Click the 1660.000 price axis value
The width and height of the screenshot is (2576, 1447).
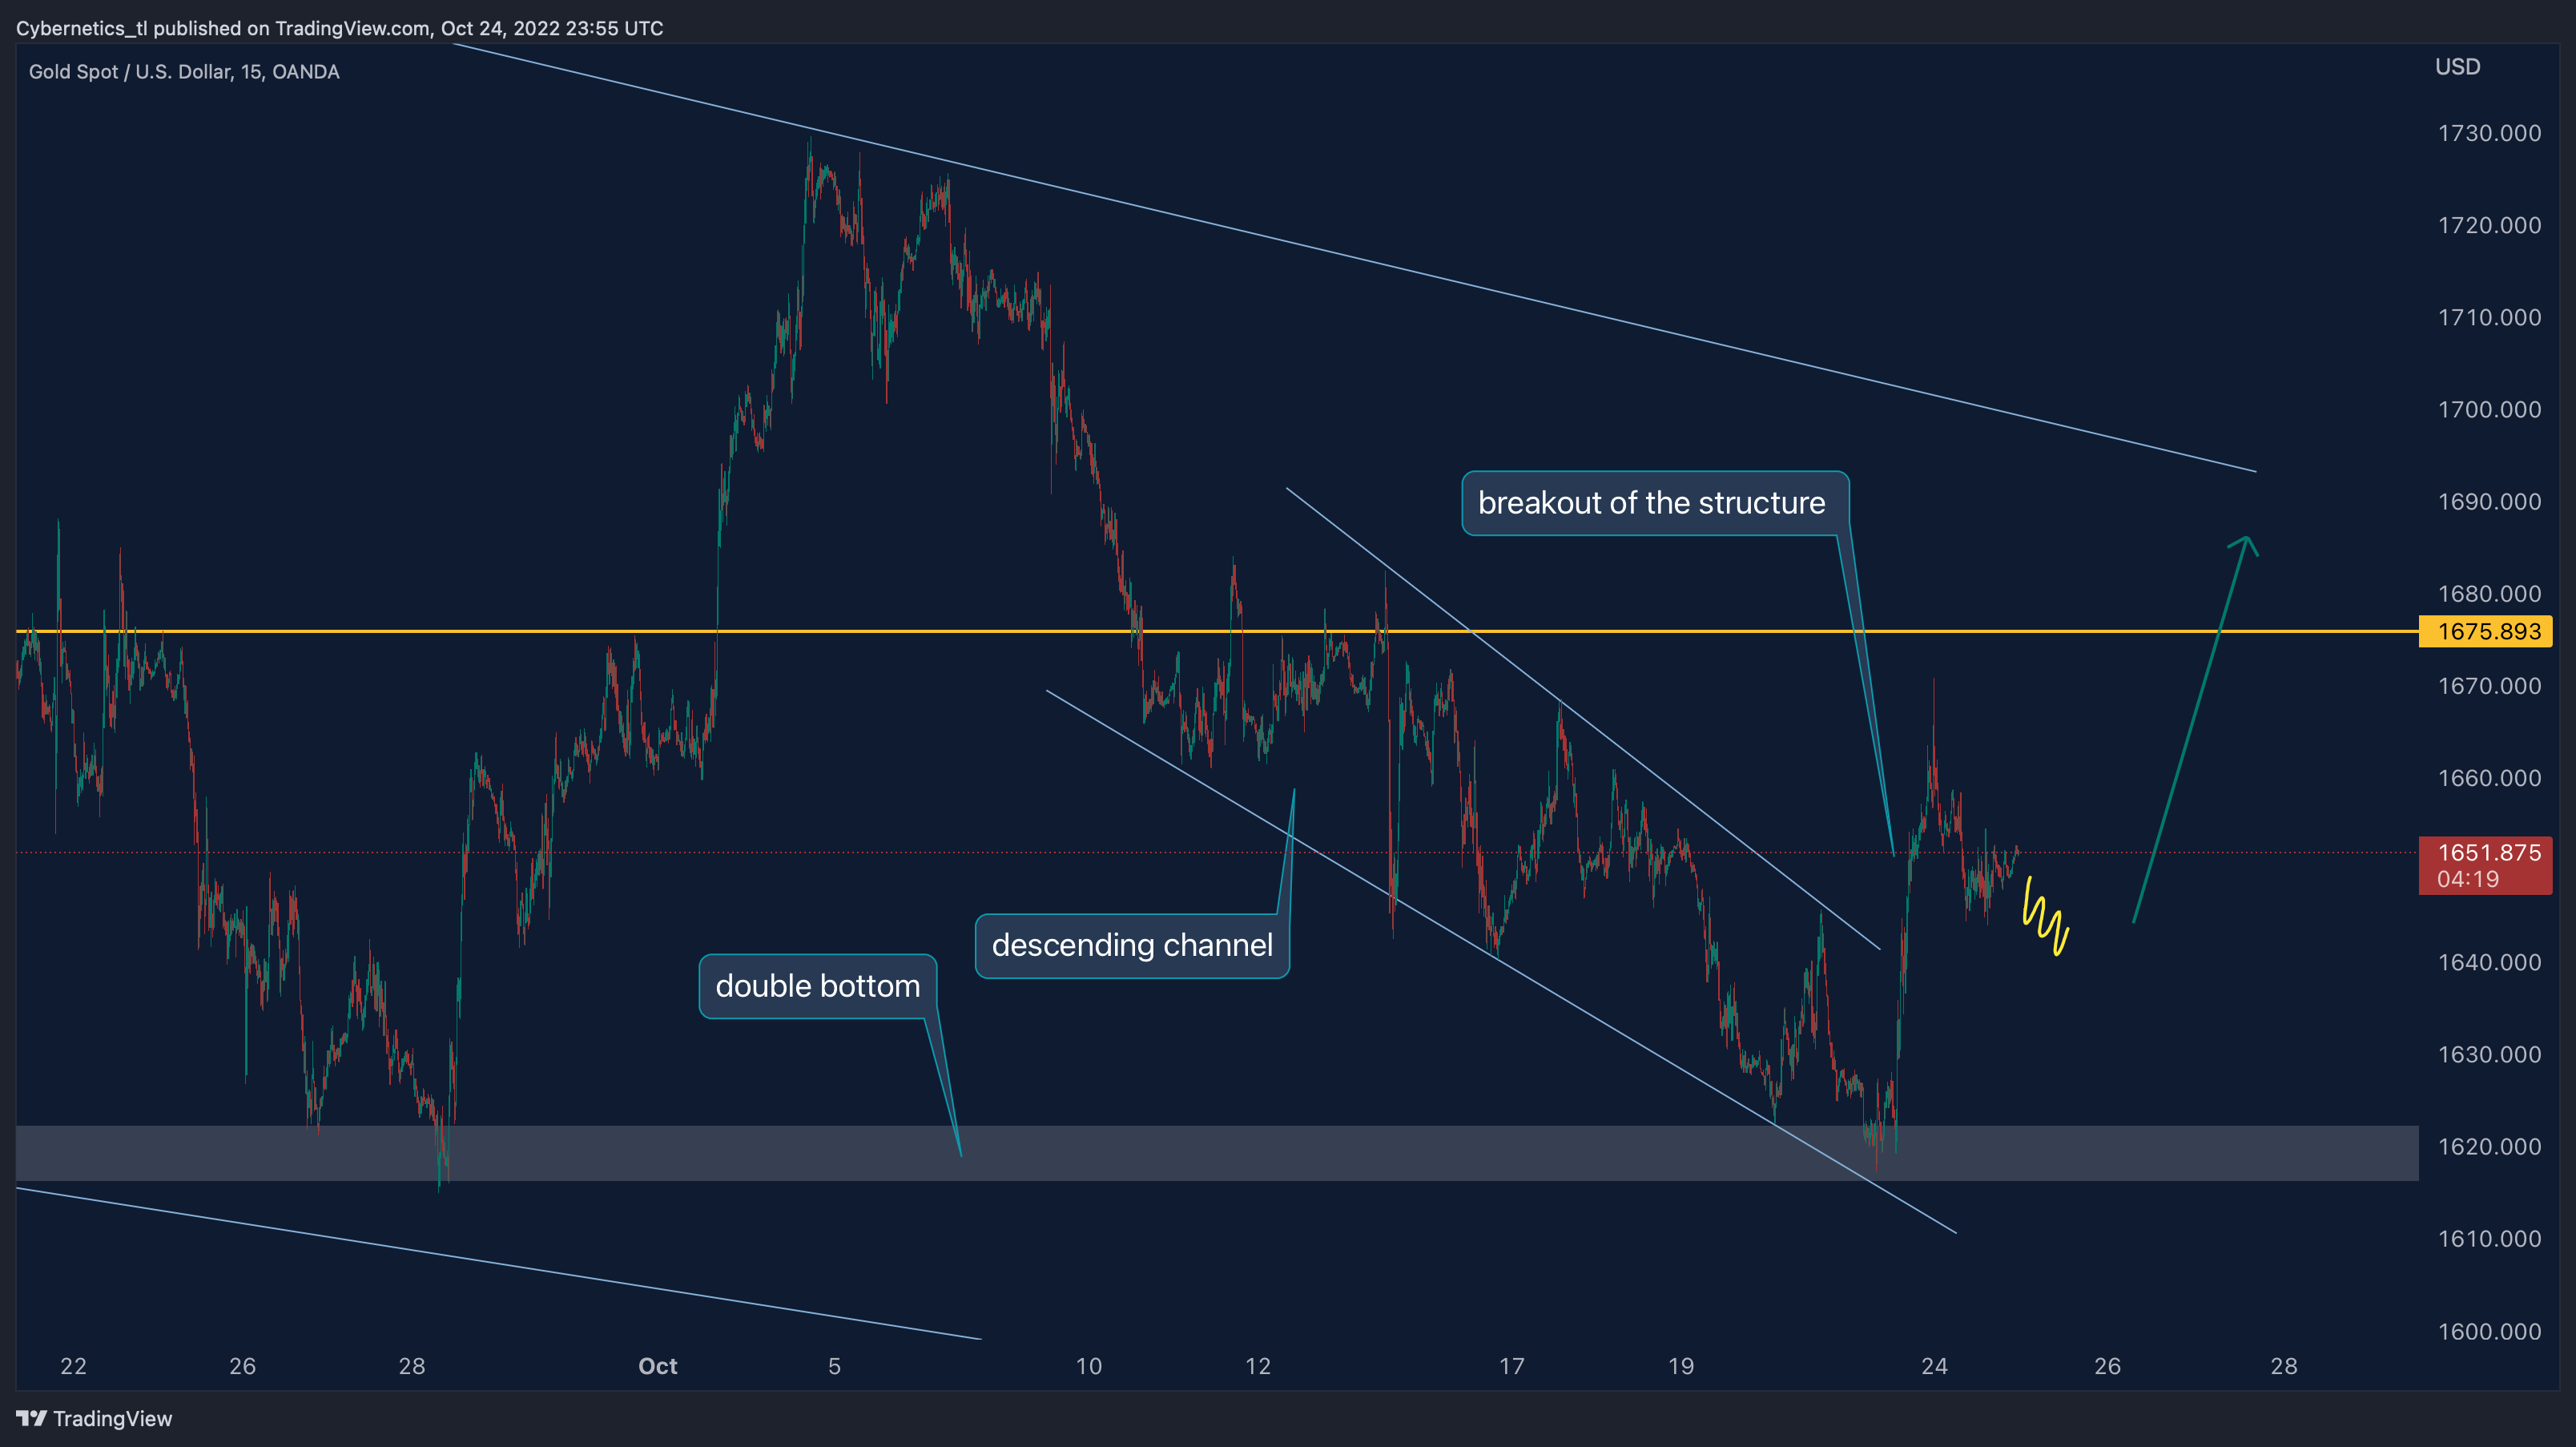(x=2489, y=778)
